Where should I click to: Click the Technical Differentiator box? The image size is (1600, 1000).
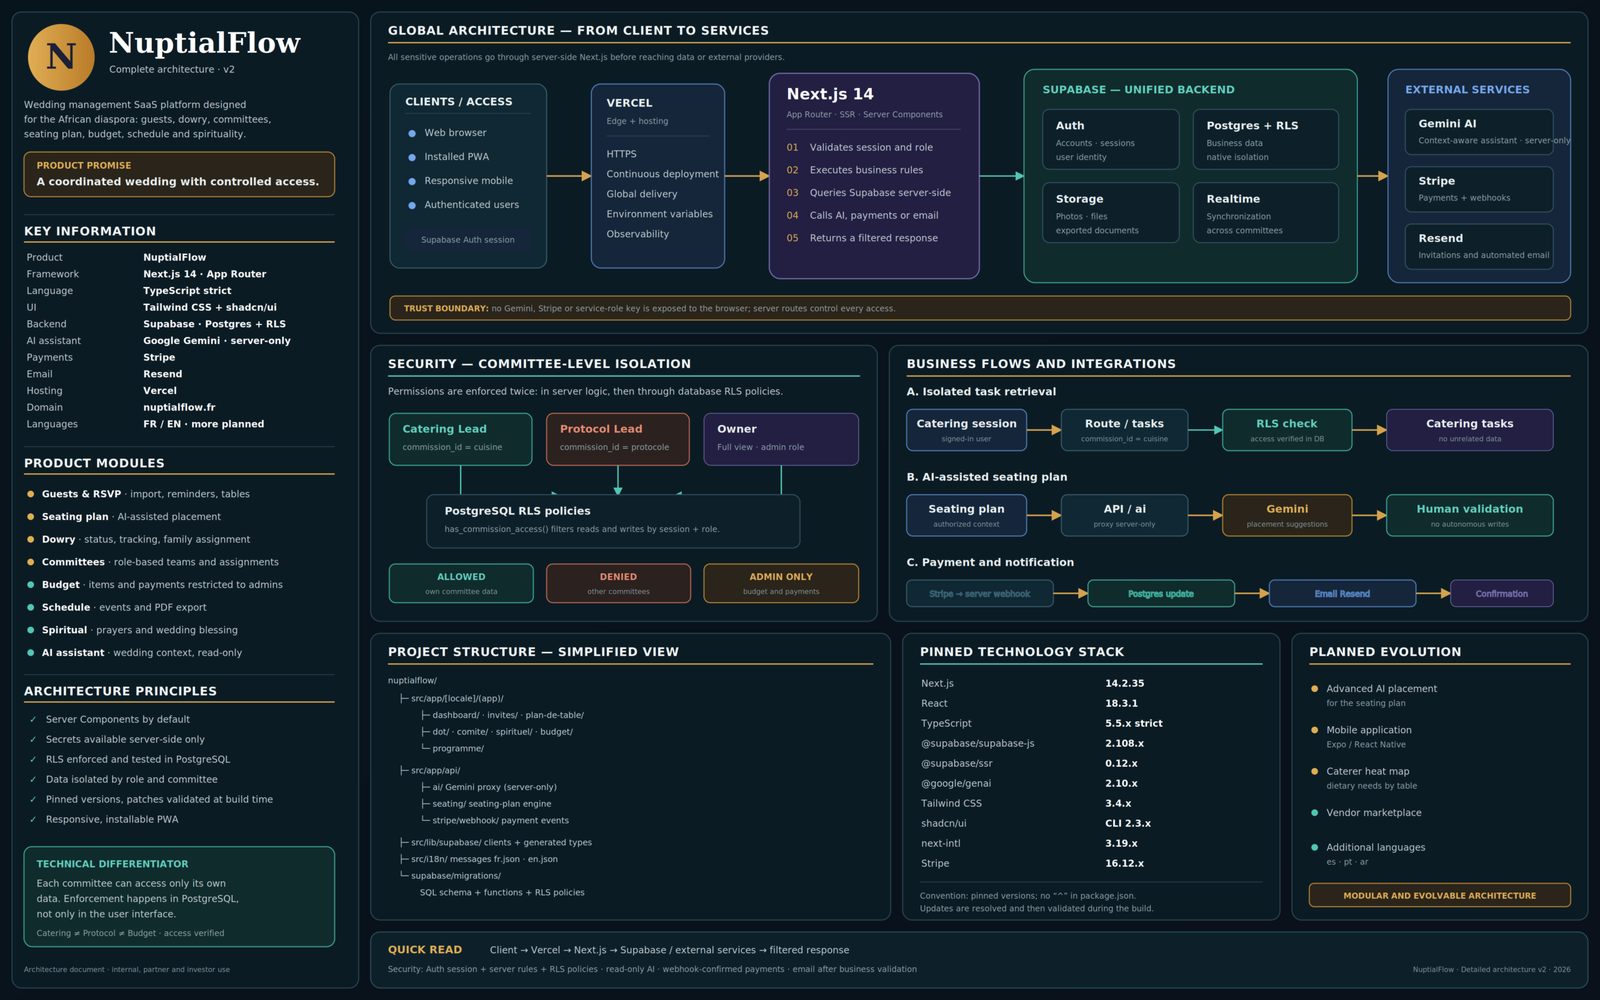tap(179, 897)
